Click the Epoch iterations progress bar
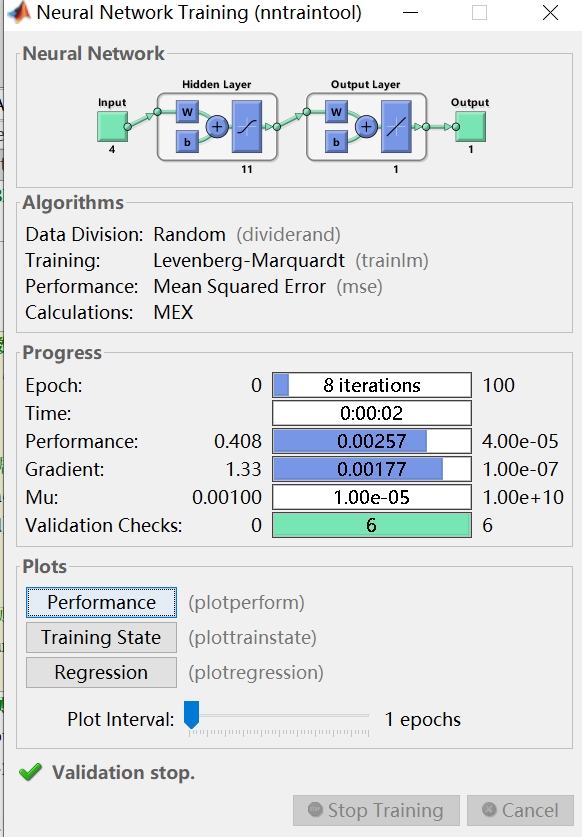The height and width of the screenshot is (837, 582). click(x=372, y=385)
